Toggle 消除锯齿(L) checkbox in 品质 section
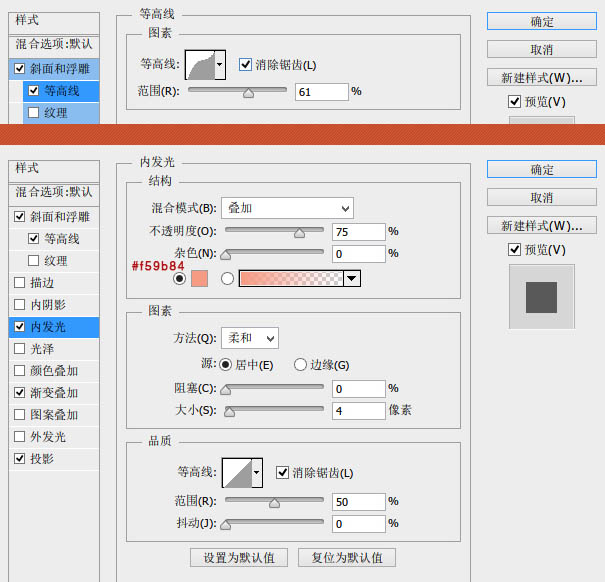 (282, 472)
